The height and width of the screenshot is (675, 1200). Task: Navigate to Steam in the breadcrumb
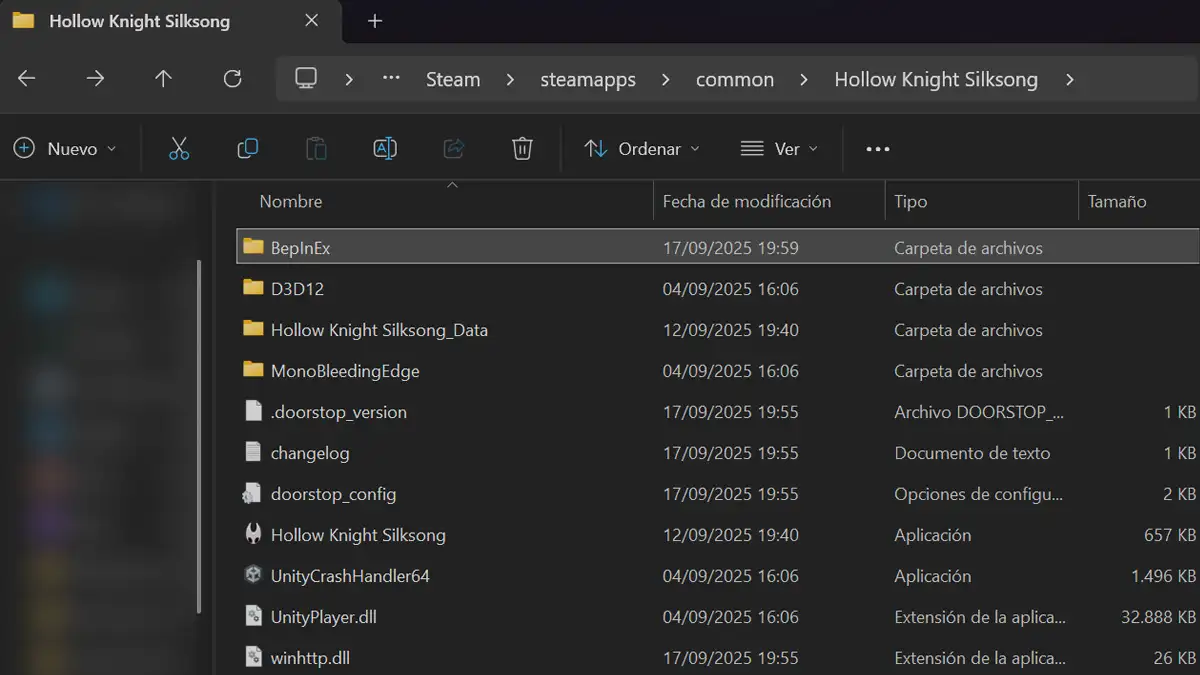click(453, 79)
